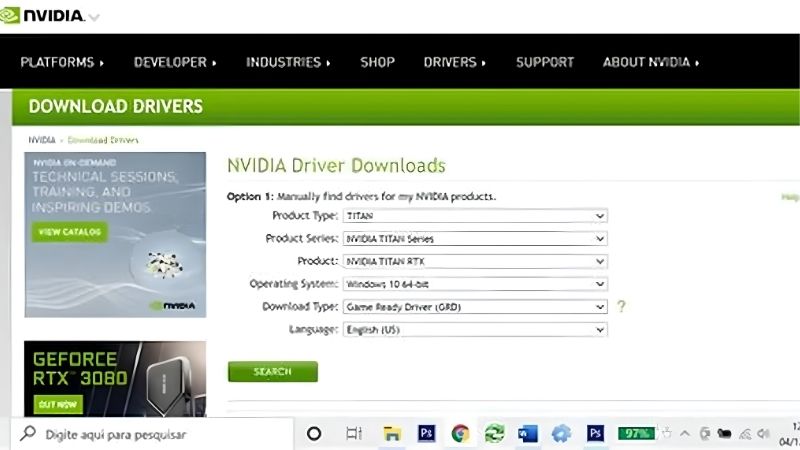Open the second Photoshop taskbar icon

point(595,433)
